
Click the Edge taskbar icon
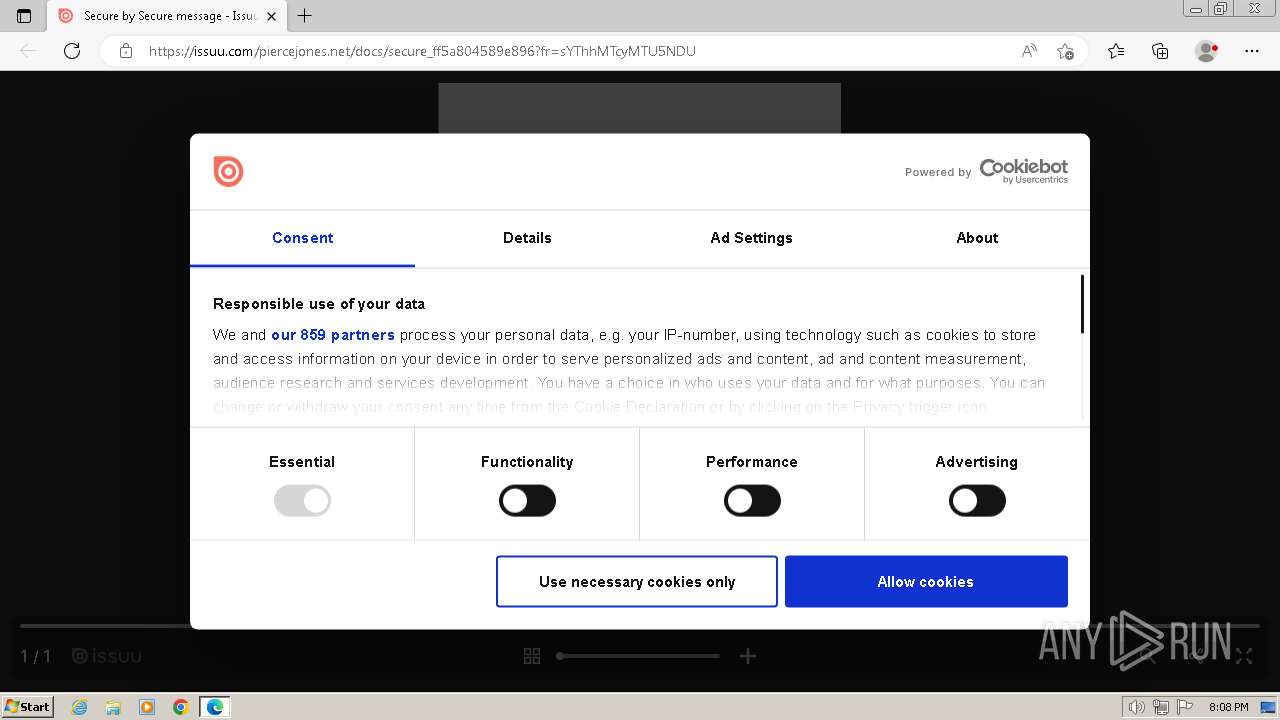click(215, 707)
